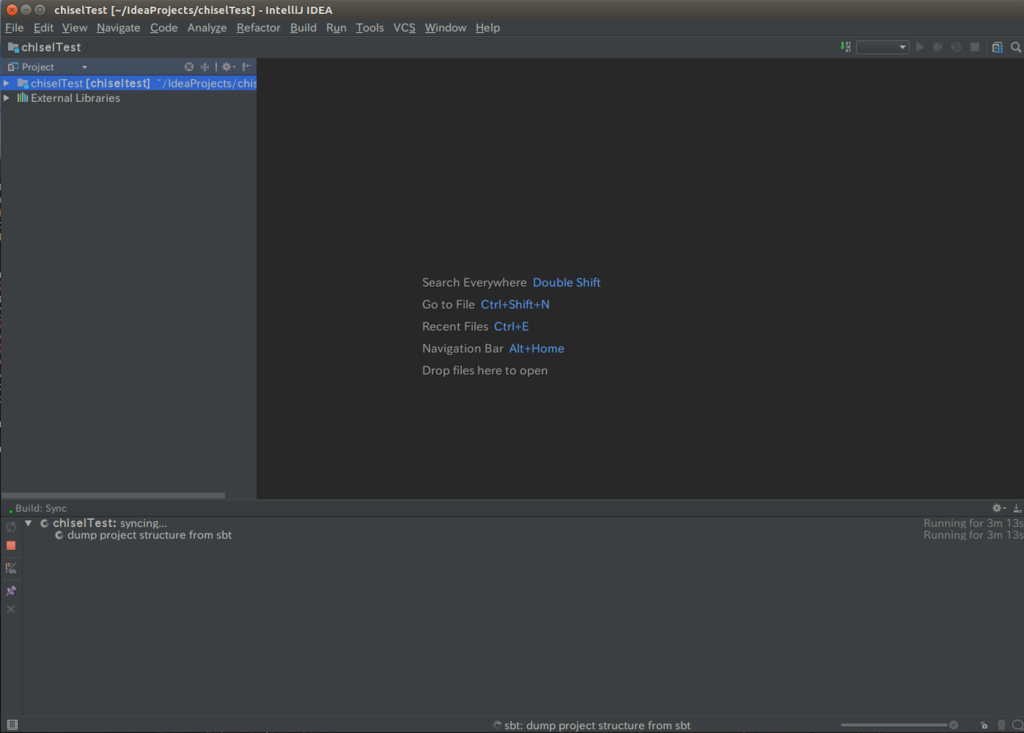Select External Libraries tree item
Image resolution: width=1024 pixels, height=733 pixels.
75,98
